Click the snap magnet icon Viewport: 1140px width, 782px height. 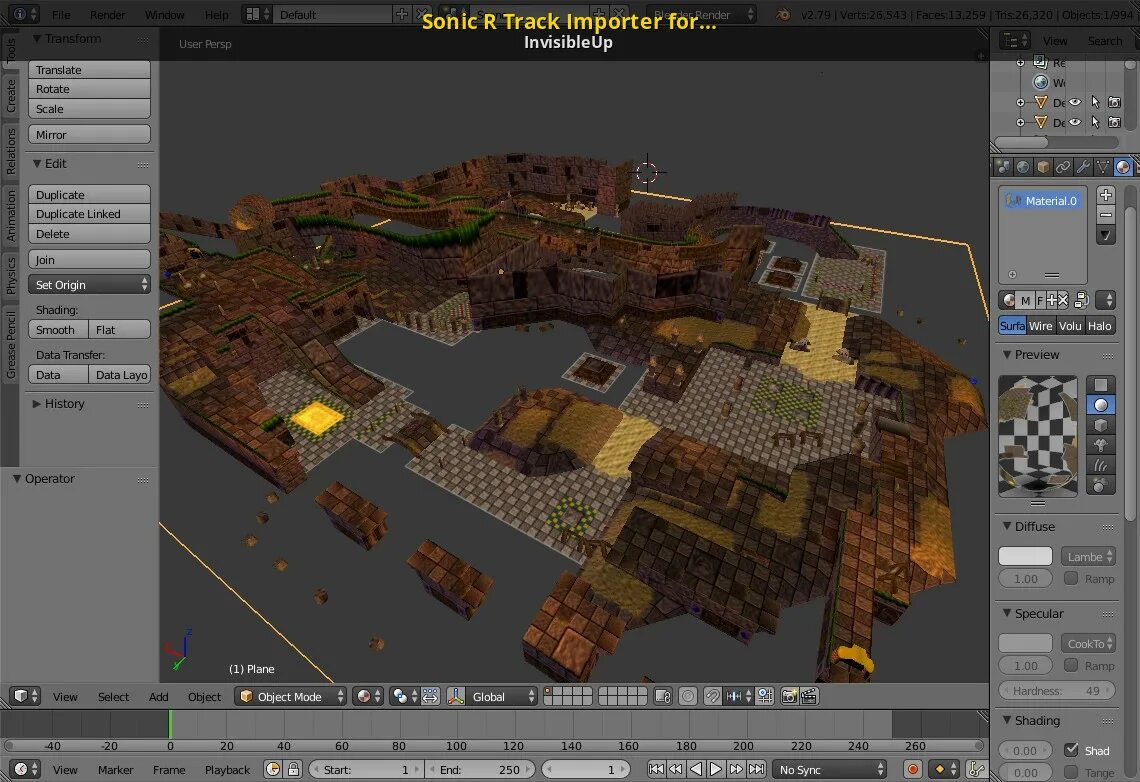click(712, 696)
